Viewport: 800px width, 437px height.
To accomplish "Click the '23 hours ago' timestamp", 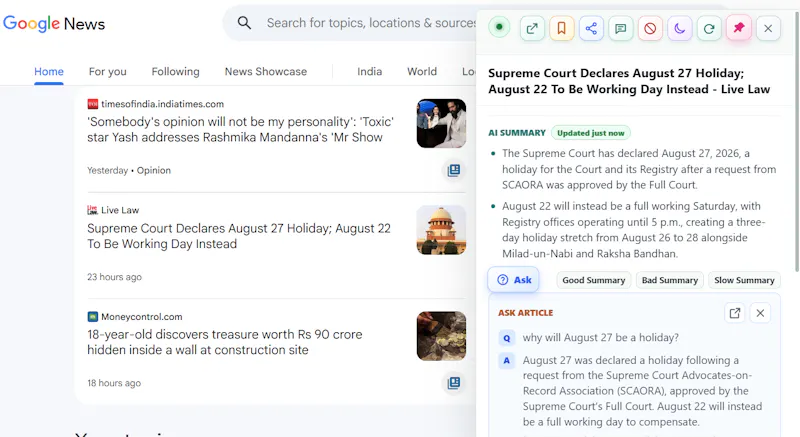I will pos(114,277).
